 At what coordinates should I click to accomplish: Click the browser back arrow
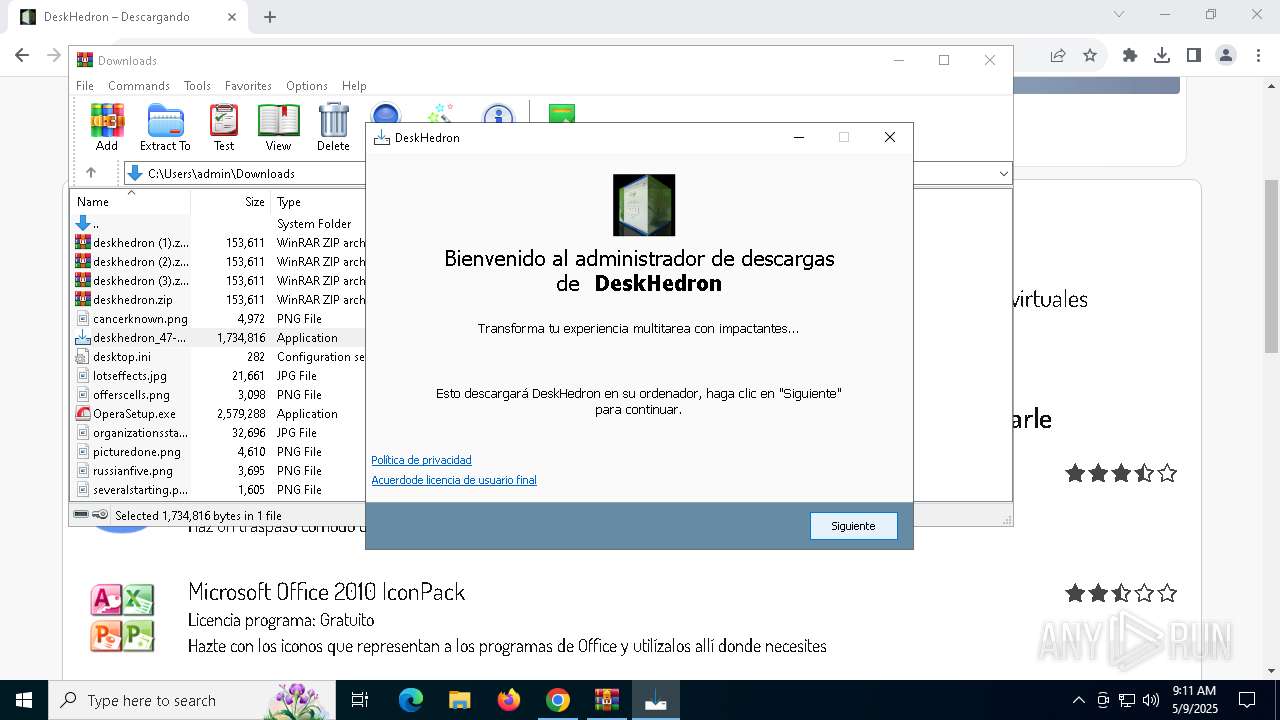click(22, 56)
